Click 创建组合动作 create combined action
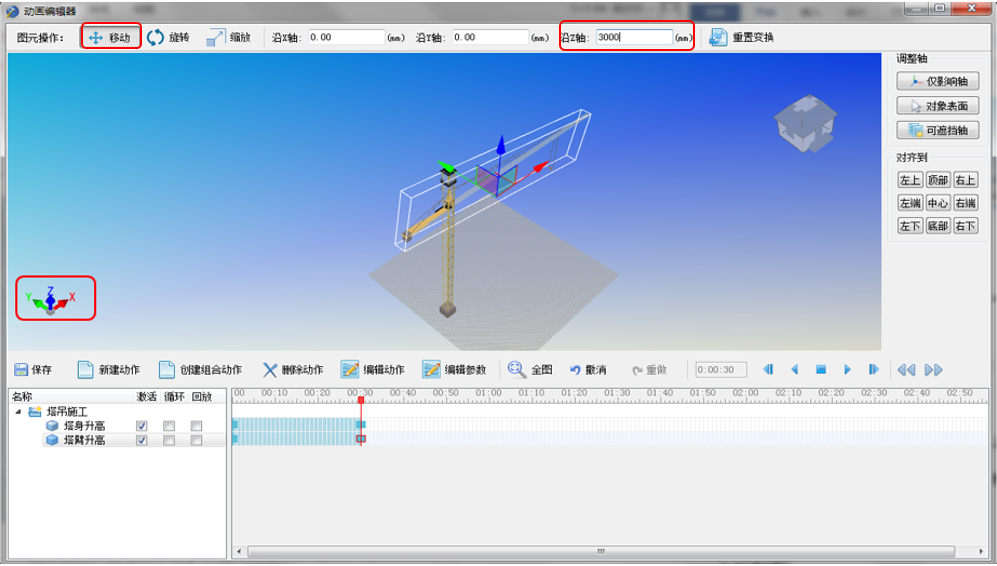 [x=200, y=370]
